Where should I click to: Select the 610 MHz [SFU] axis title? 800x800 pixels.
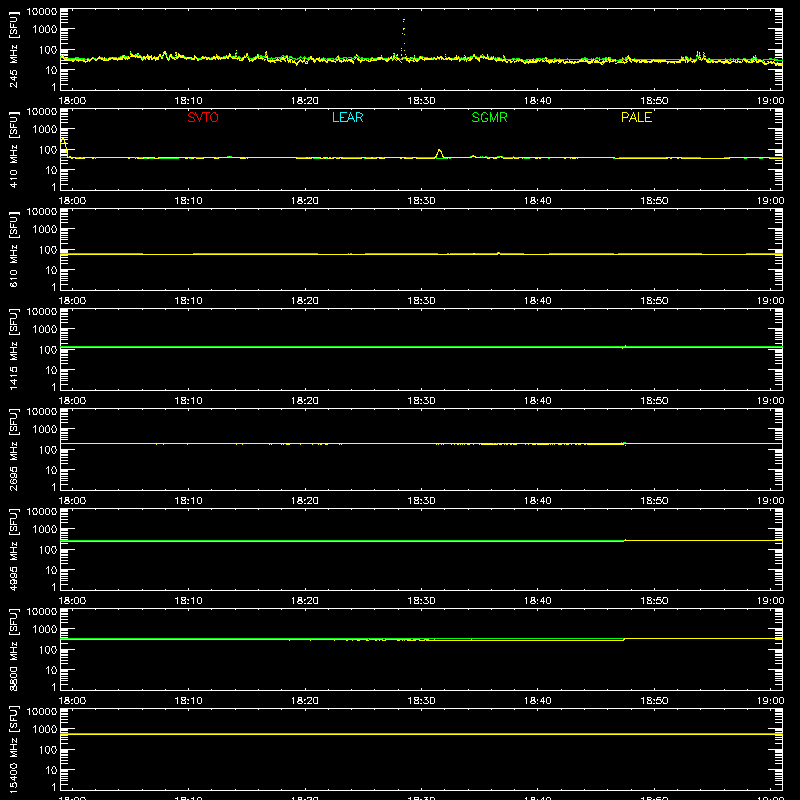pyautogui.click(x=14, y=249)
